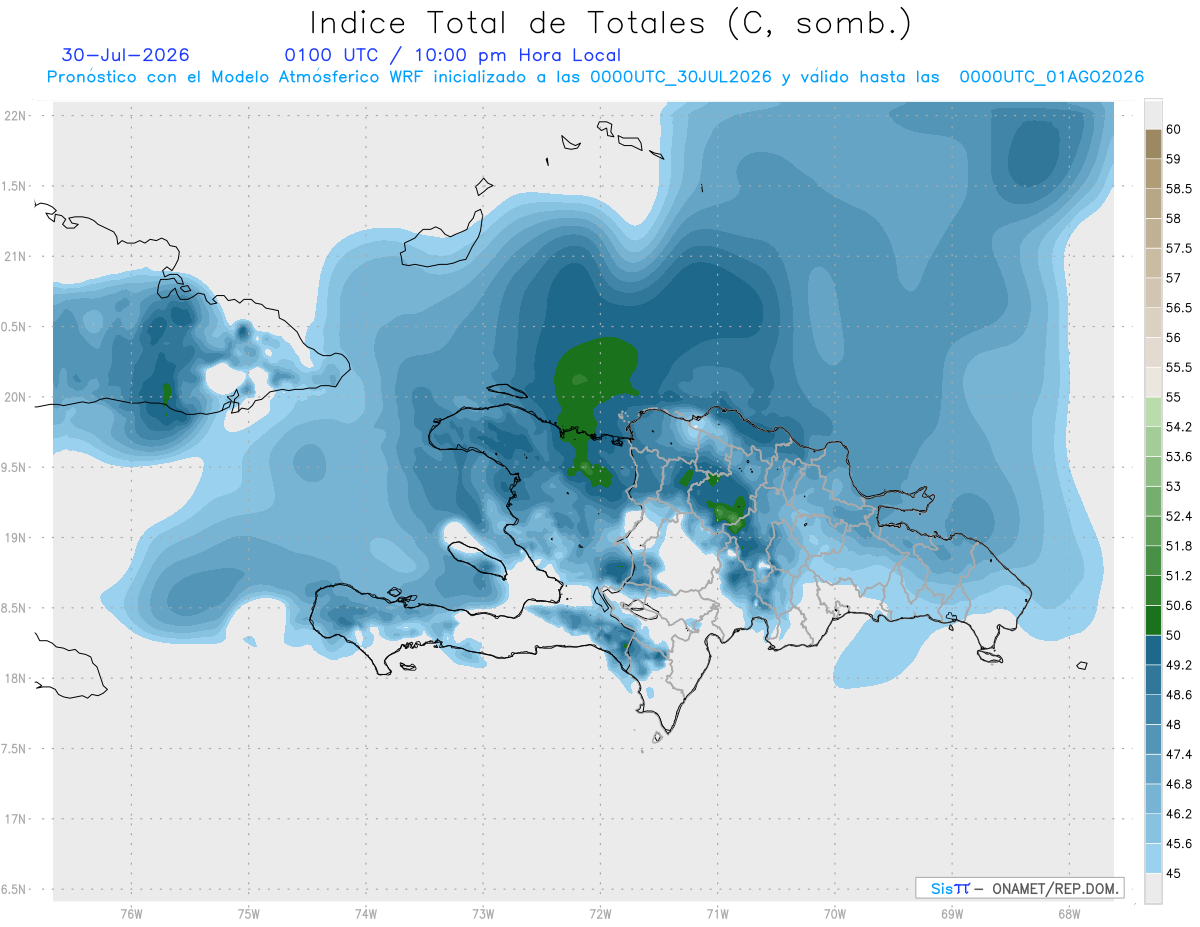Click the title 'Indice Total de Totales (C, somb.)'

click(x=610, y=23)
